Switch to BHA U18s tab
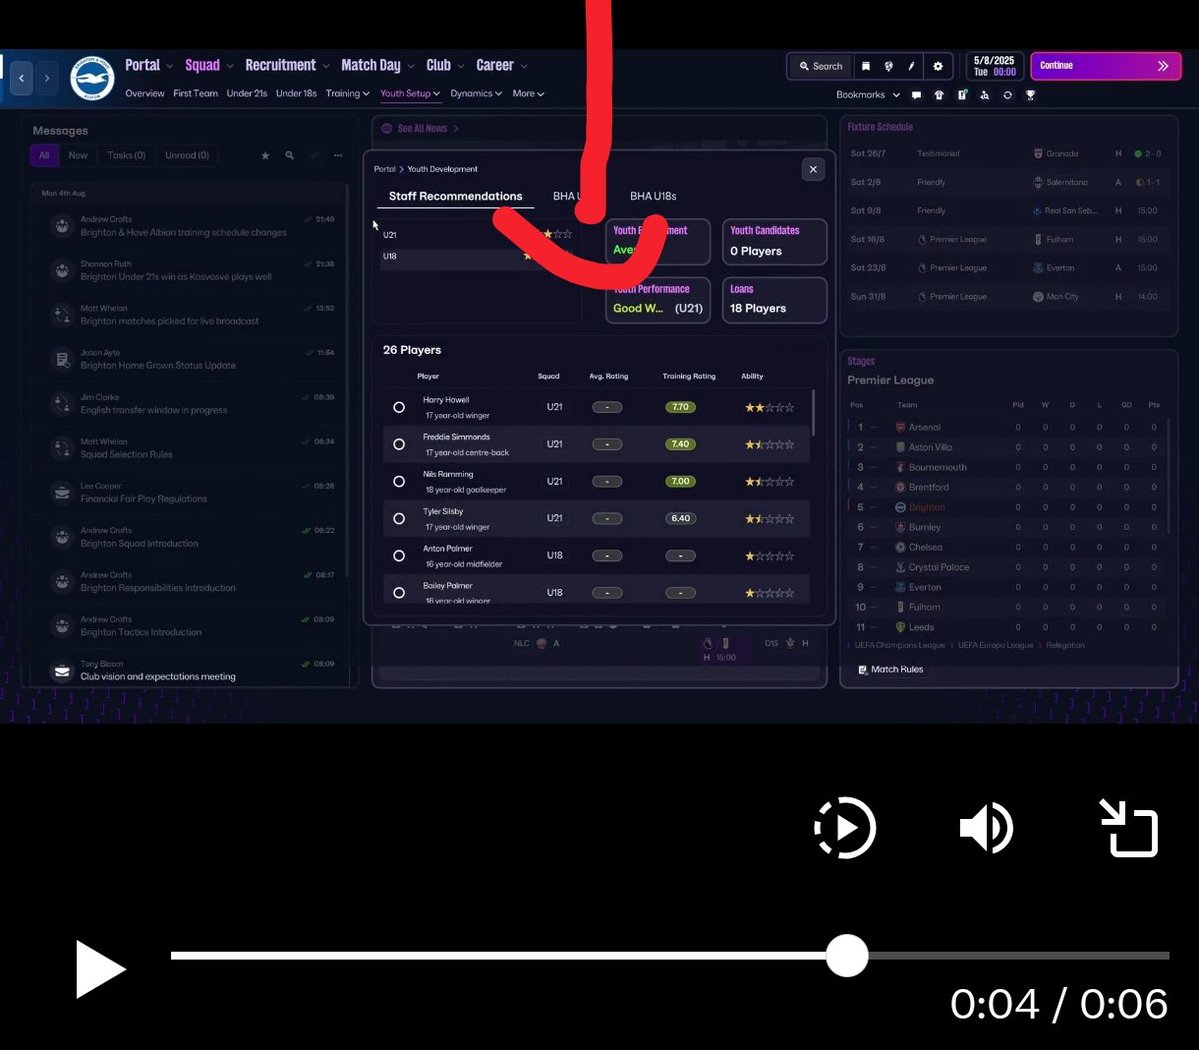Image resolution: width=1199 pixels, height=1050 pixels. 653,197
